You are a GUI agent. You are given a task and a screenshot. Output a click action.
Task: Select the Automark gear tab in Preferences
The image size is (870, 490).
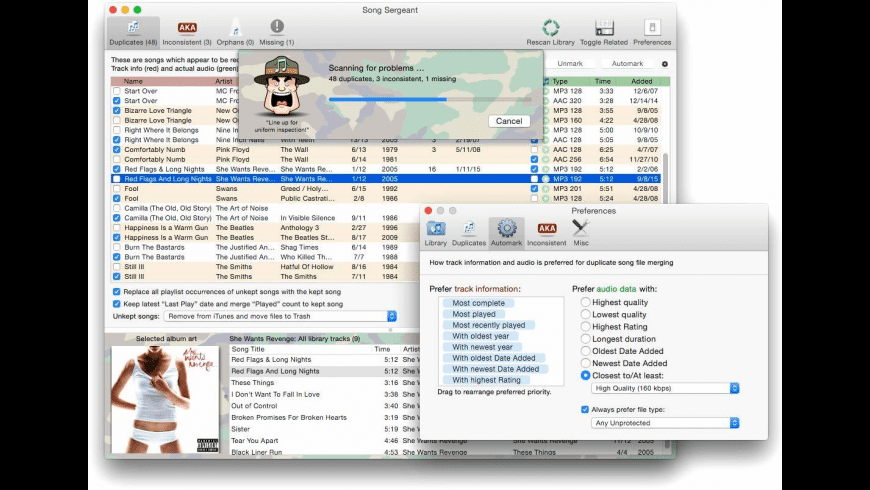click(506, 233)
